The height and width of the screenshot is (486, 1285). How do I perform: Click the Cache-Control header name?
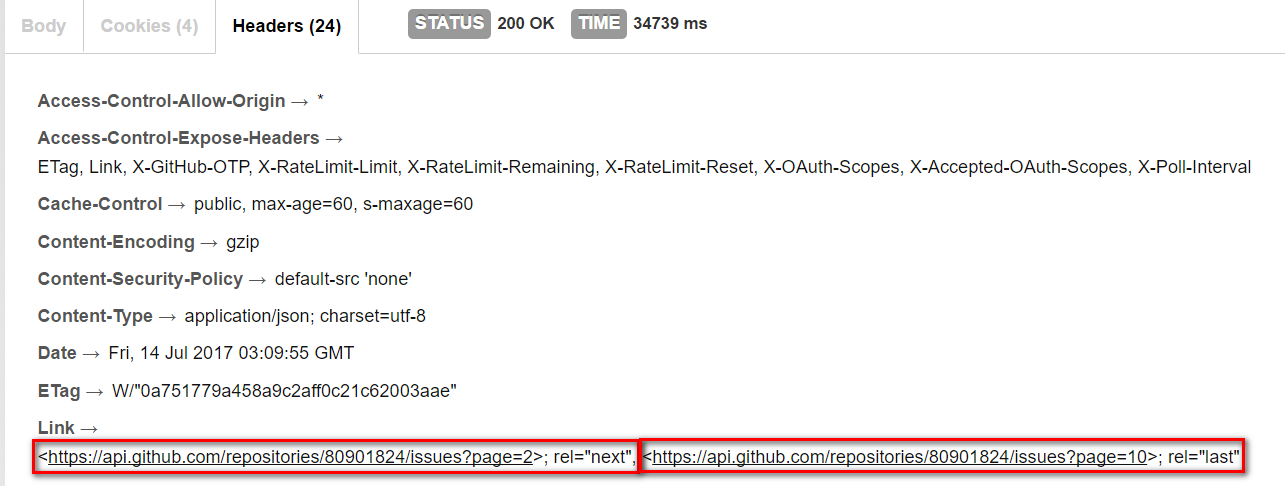[x=100, y=204]
